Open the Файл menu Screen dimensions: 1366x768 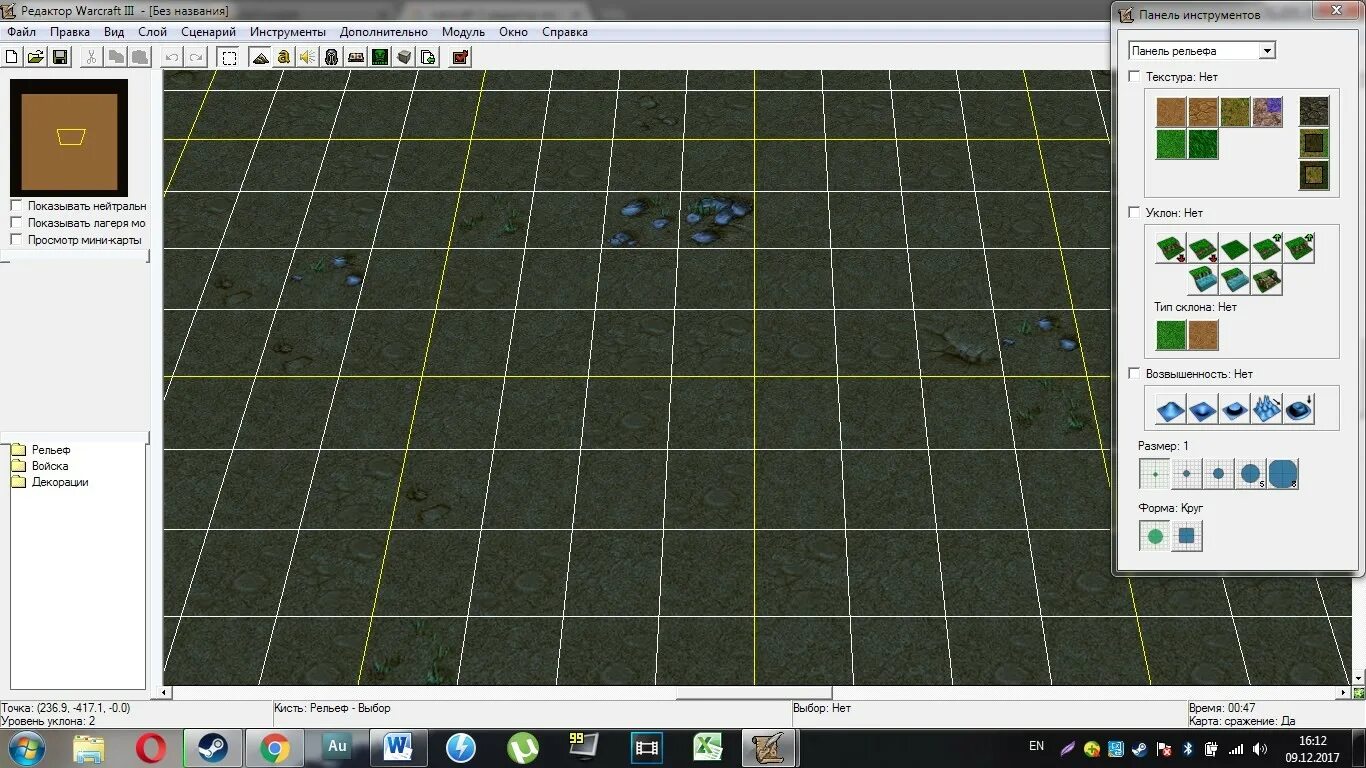21,32
